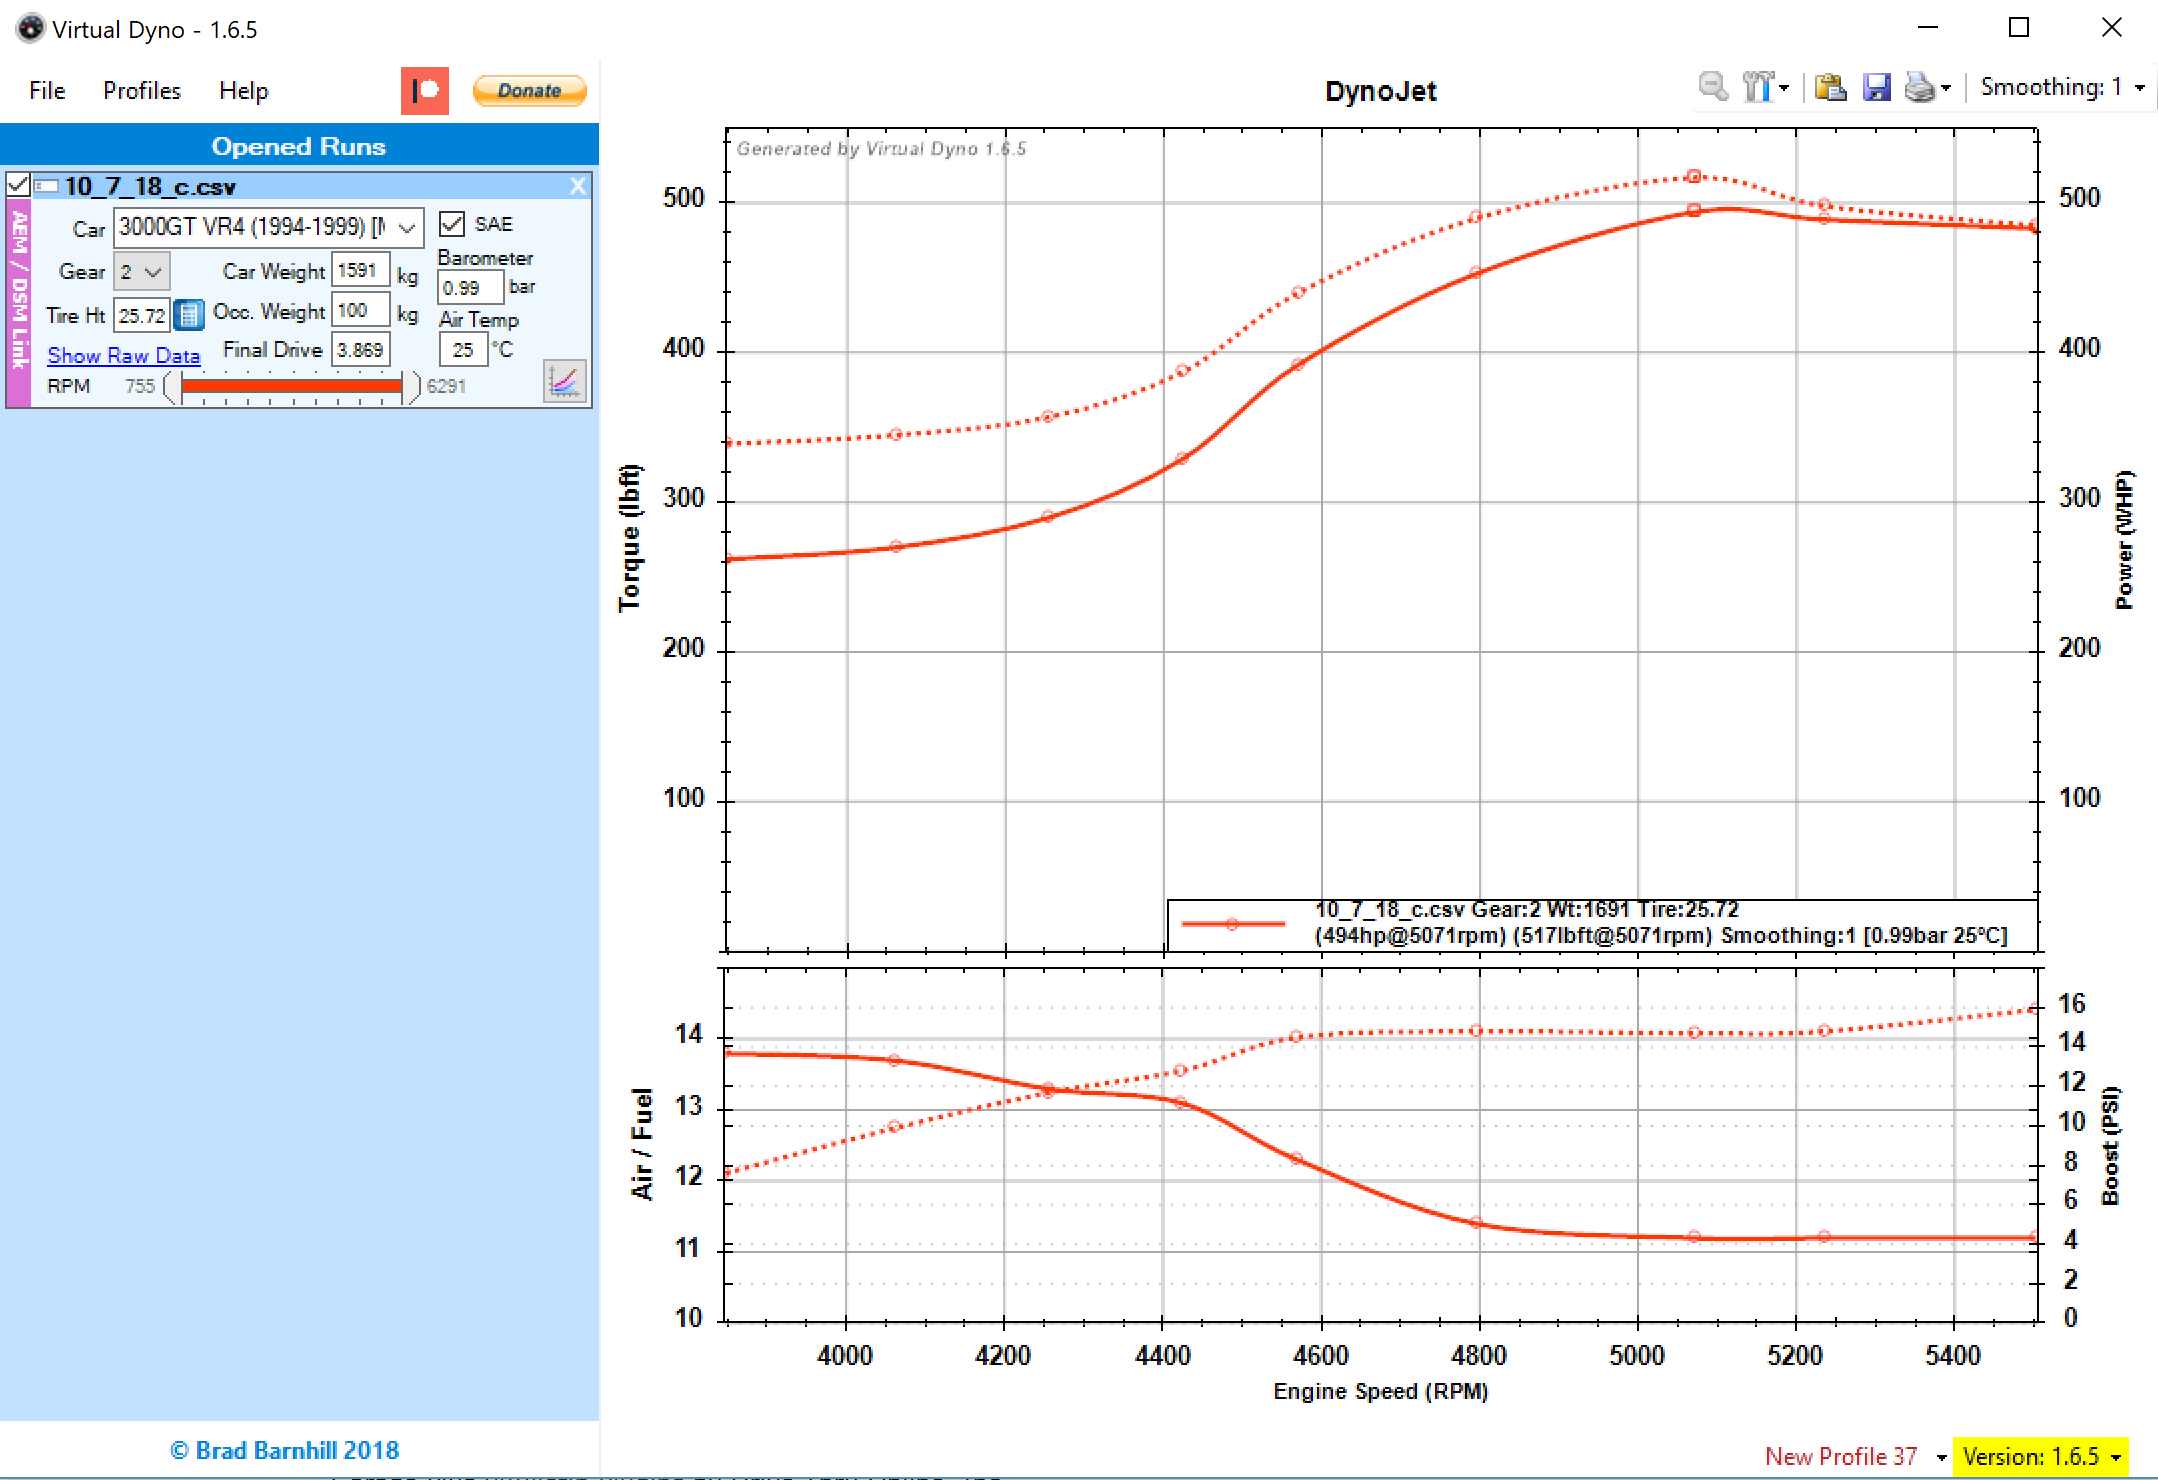The height and width of the screenshot is (1480, 2158).
Task: Toggle the SAE correction checkbox
Action: 452,224
